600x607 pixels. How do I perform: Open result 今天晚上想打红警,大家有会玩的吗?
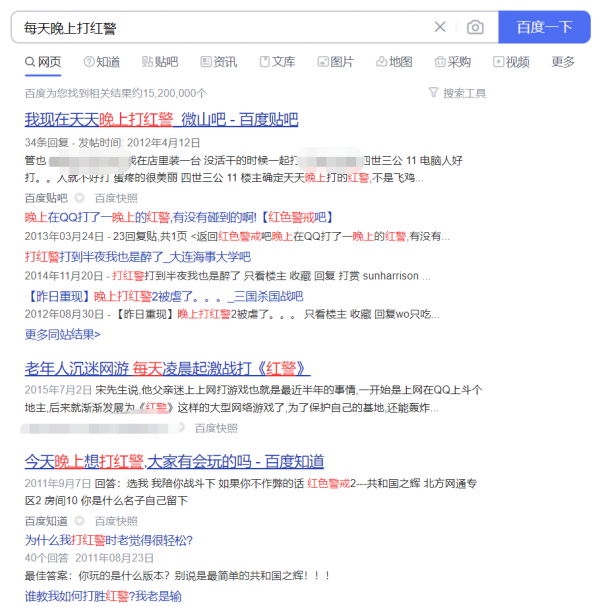(x=174, y=461)
